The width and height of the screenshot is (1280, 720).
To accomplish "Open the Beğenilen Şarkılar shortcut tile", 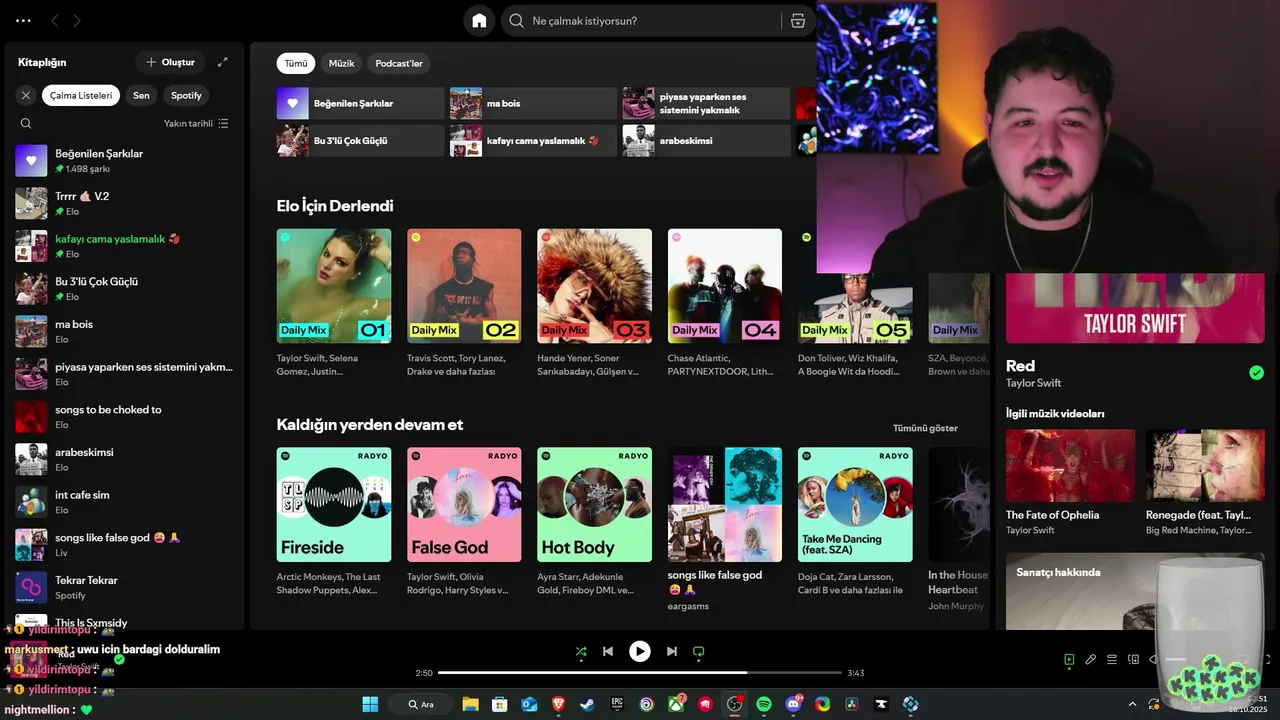I will (x=360, y=103).
